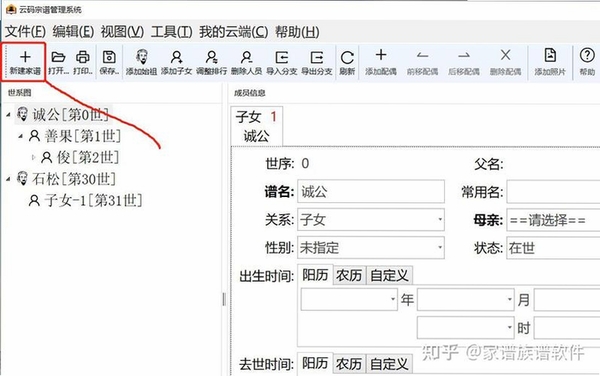The height and width of the screenshot is (376, 600).
Task: Collapse the 诚公 tree node
Action: [9, 114]
